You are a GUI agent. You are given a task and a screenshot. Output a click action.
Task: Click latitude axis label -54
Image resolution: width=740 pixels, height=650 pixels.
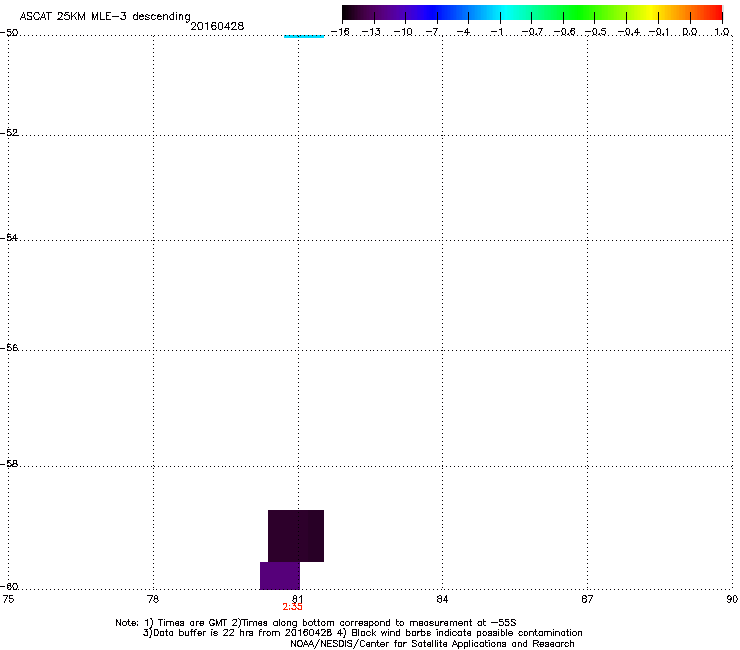click(x=9, y=238)
